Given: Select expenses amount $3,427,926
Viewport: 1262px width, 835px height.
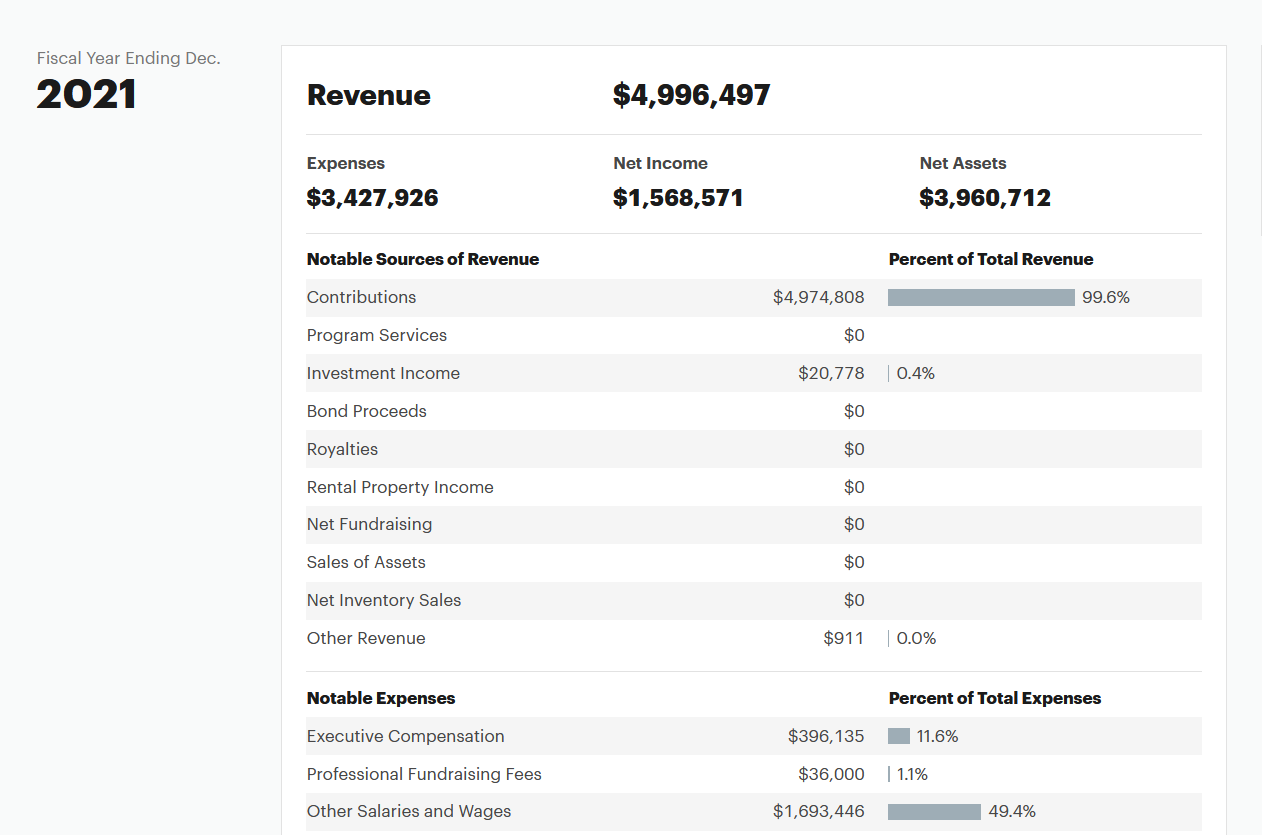Looking at the screenshot, I should (x=373, y=198).
